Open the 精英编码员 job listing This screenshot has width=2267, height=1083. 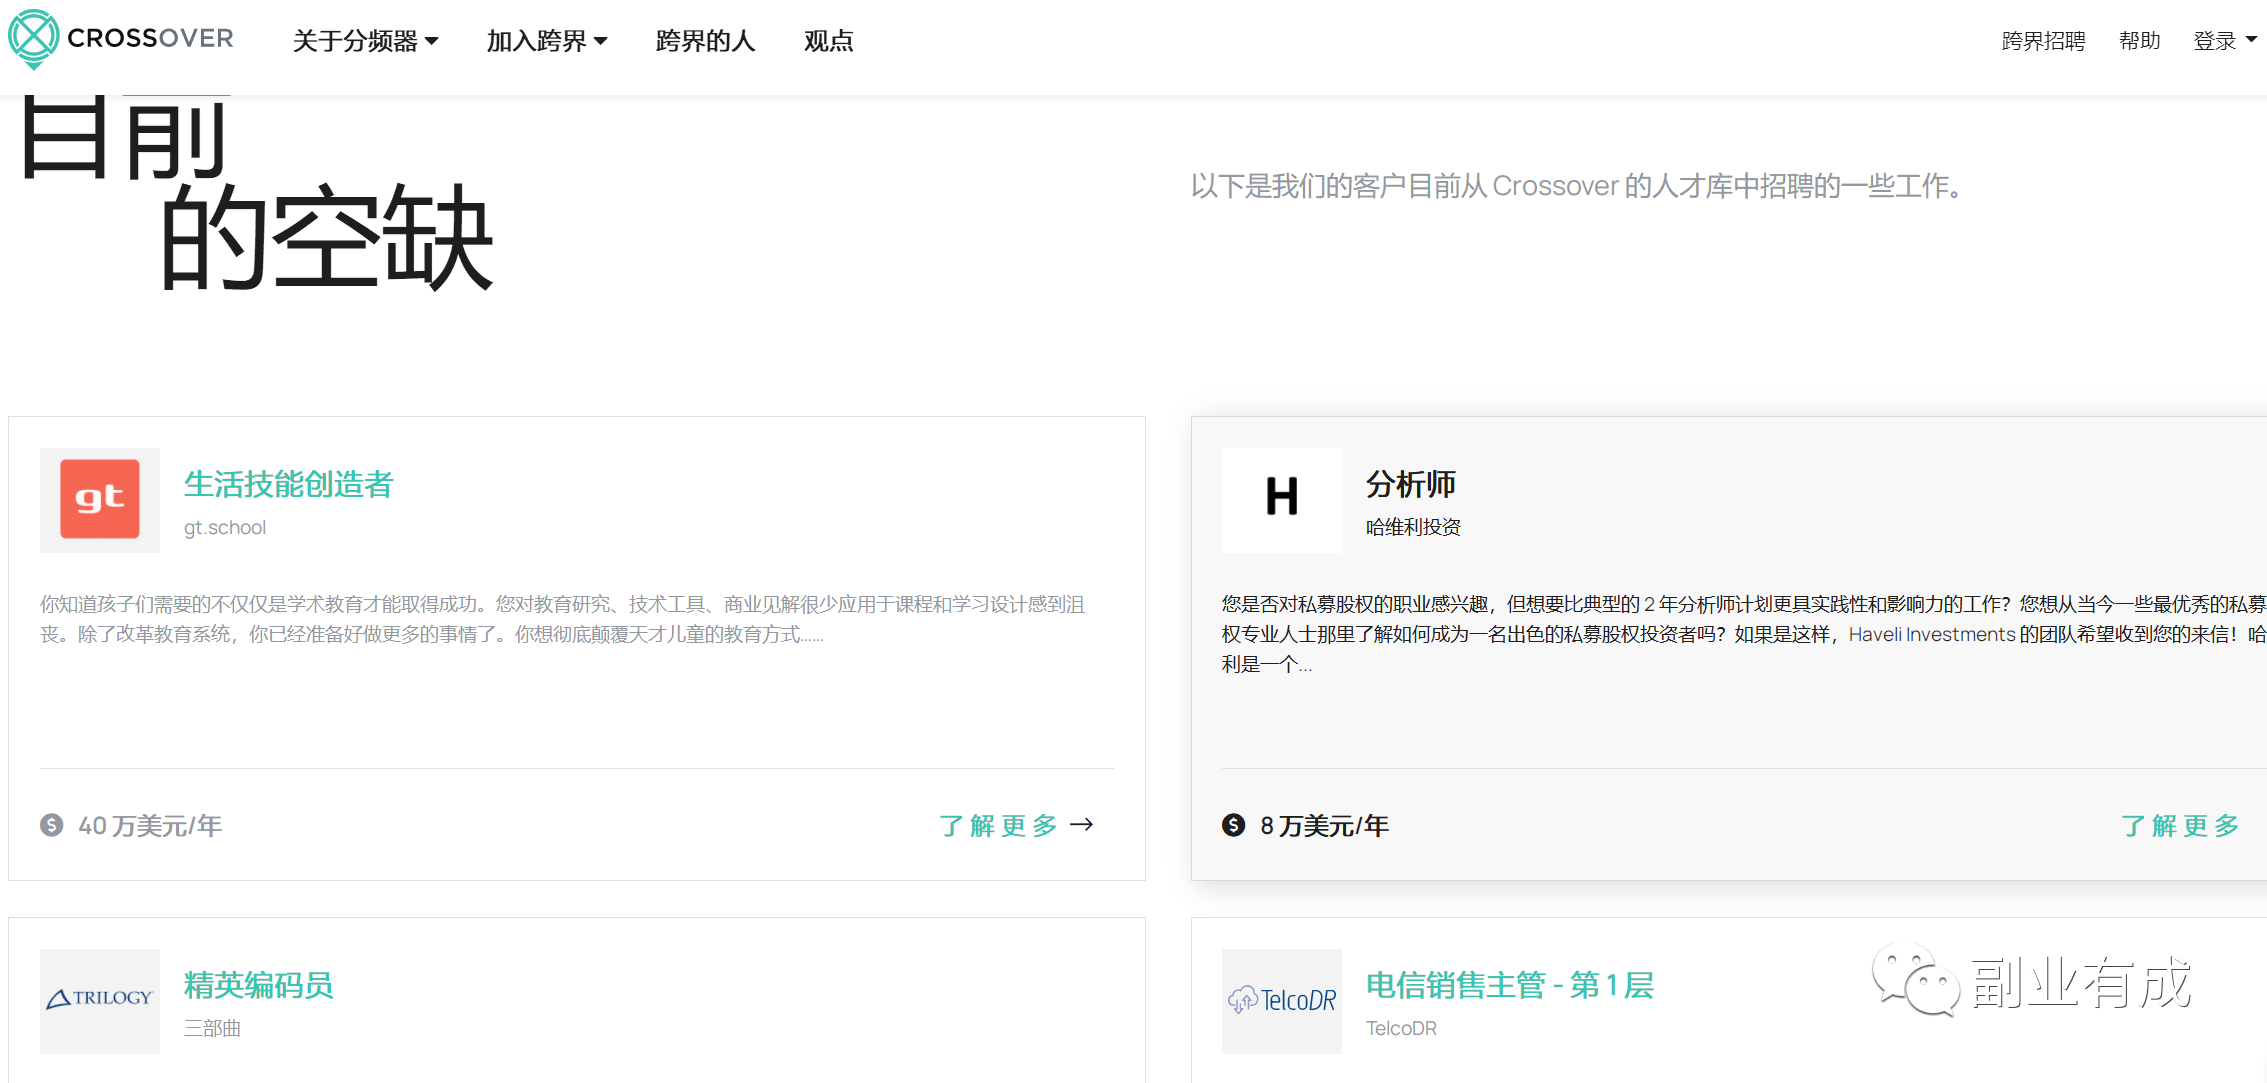pos(259,985)
